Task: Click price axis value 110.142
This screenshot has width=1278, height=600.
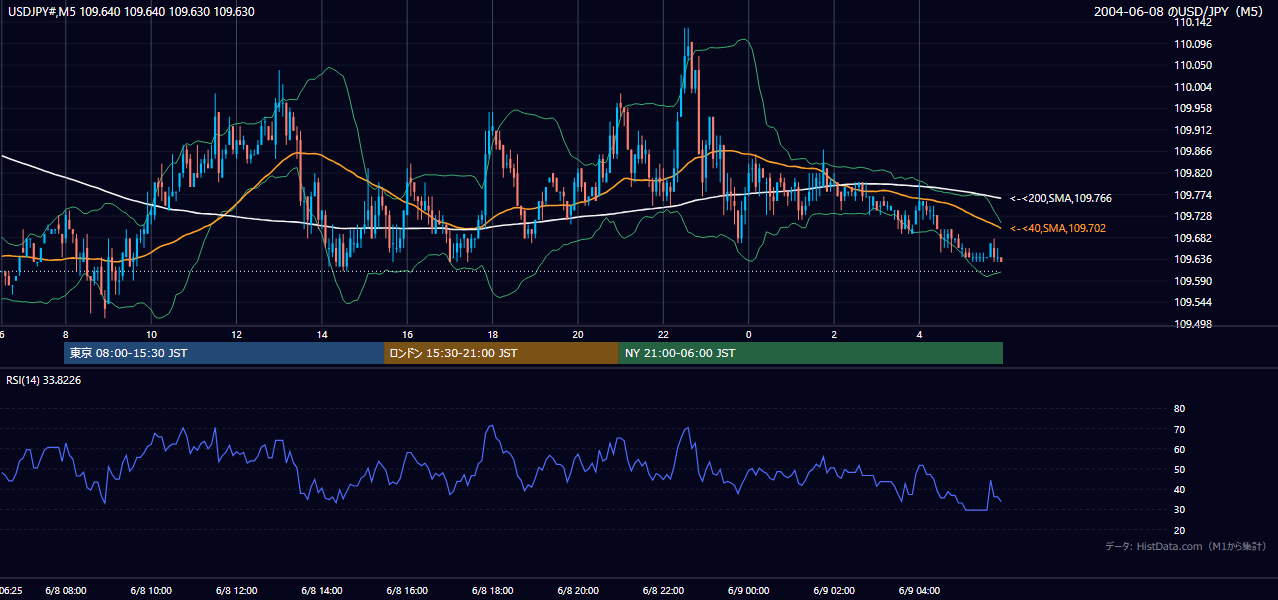Action: point(1193,22)
